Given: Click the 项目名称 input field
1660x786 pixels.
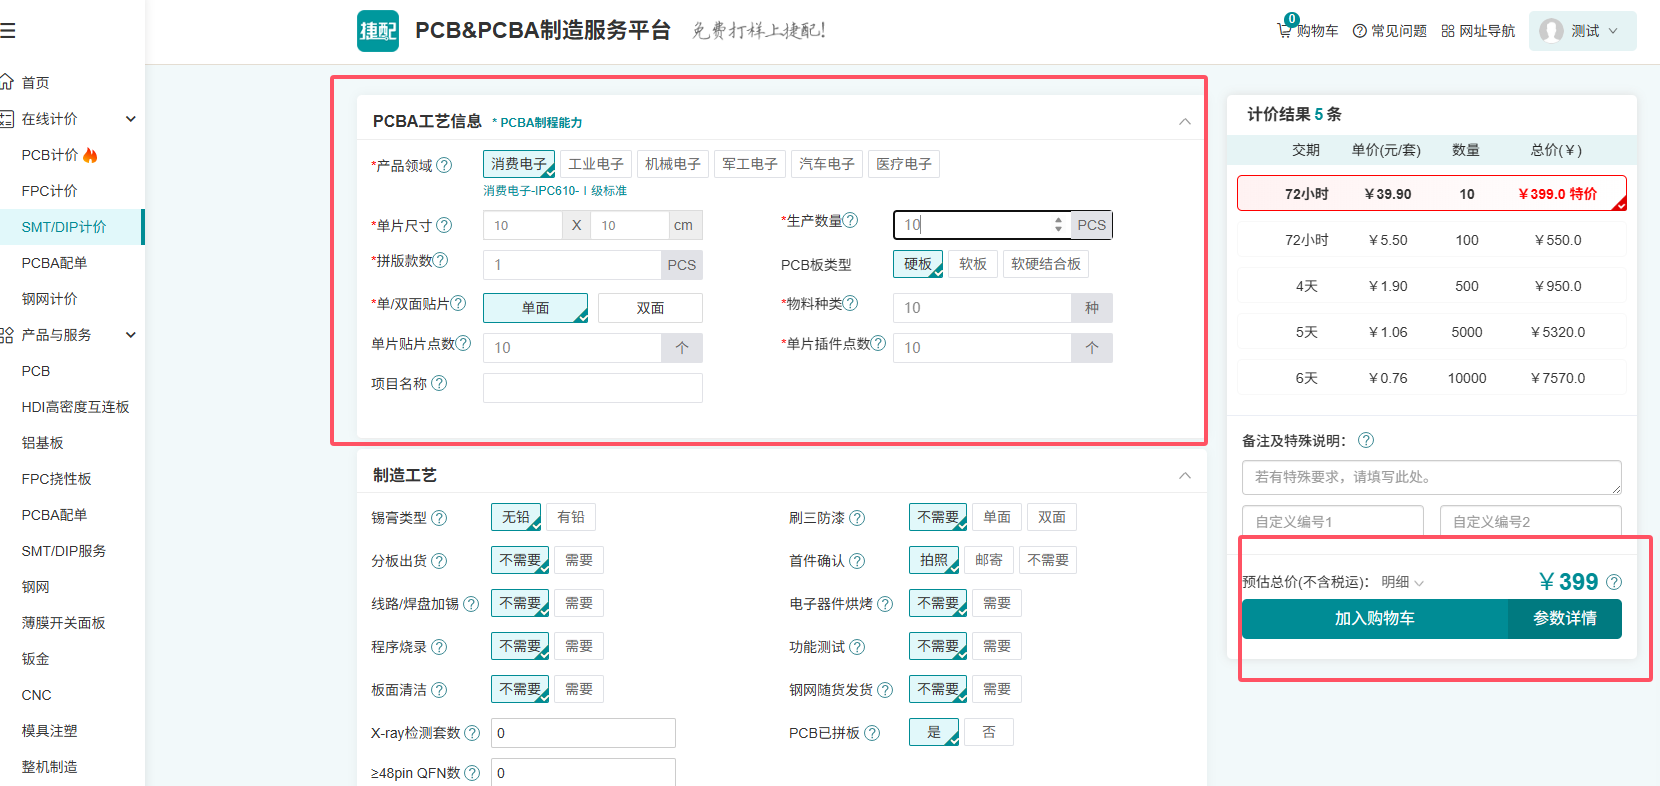Looking at the screenshot, I should point(592,388).
